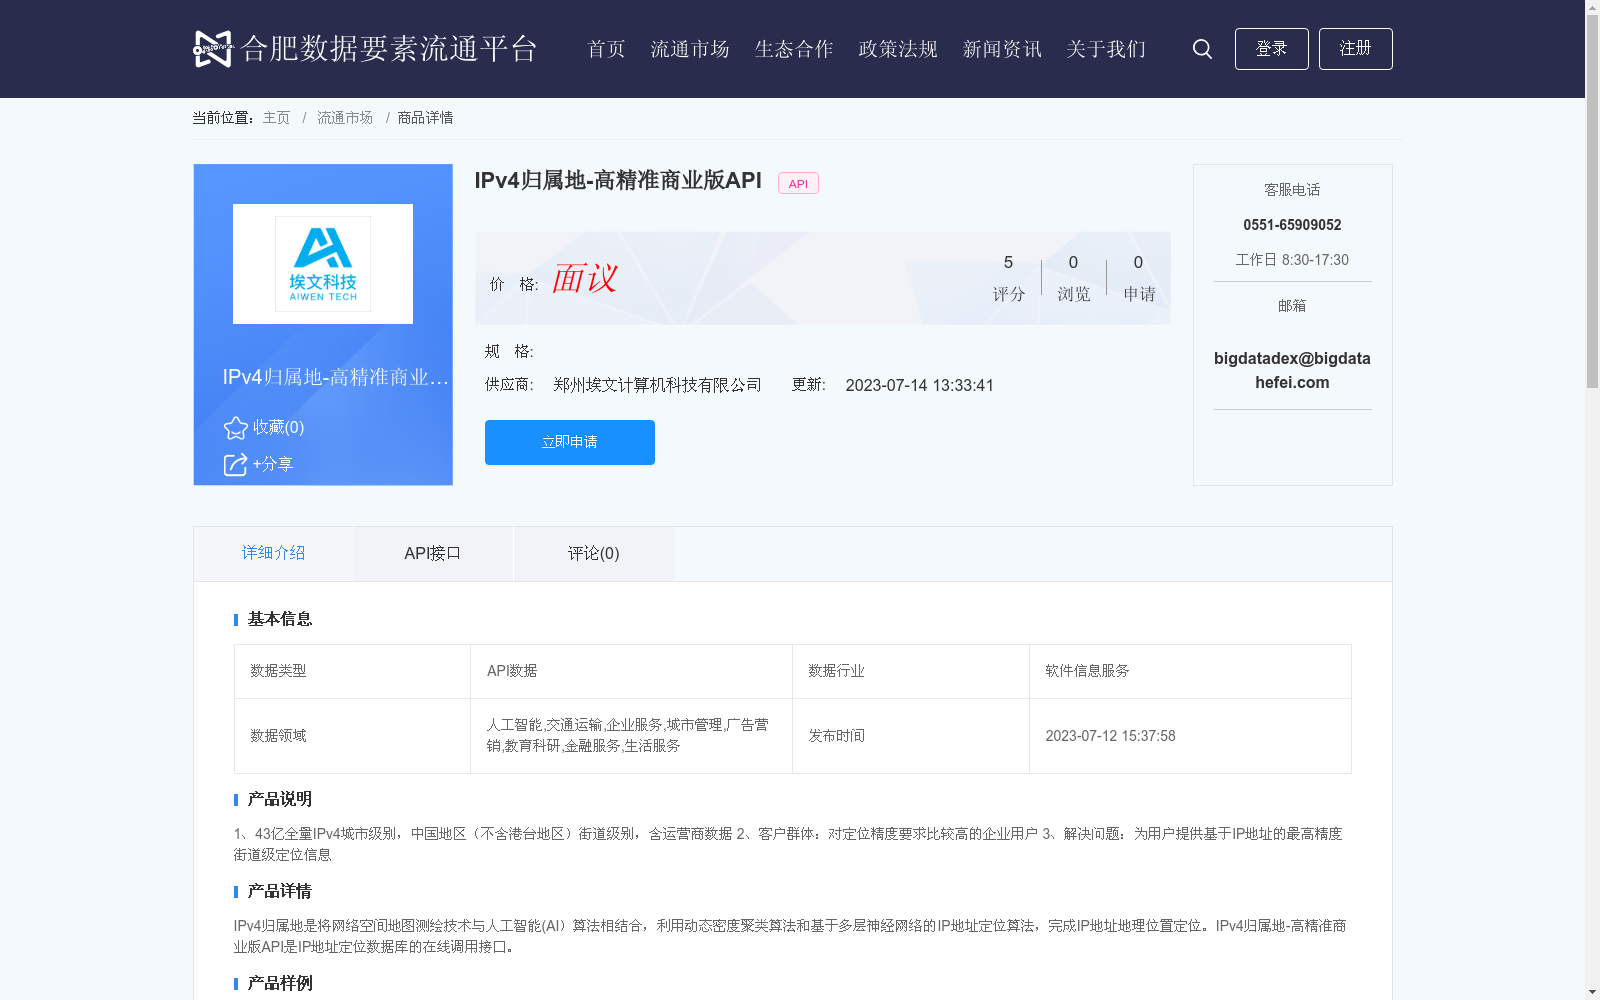This screenshot has width=1600, height=1000.
Task: Click the 工作日 8:30-17:30 hours text
Action: 1292,260
